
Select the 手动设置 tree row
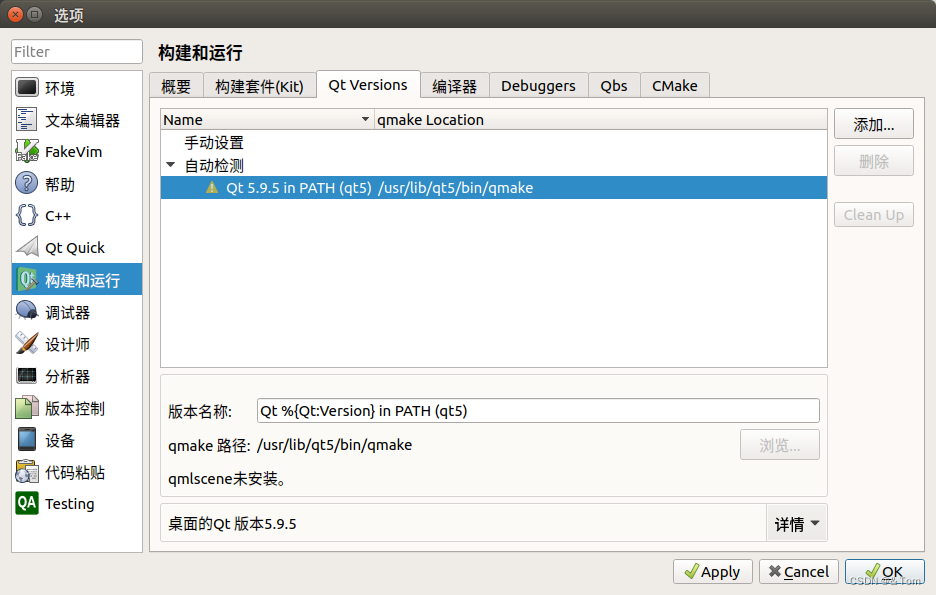pos(494,143)
